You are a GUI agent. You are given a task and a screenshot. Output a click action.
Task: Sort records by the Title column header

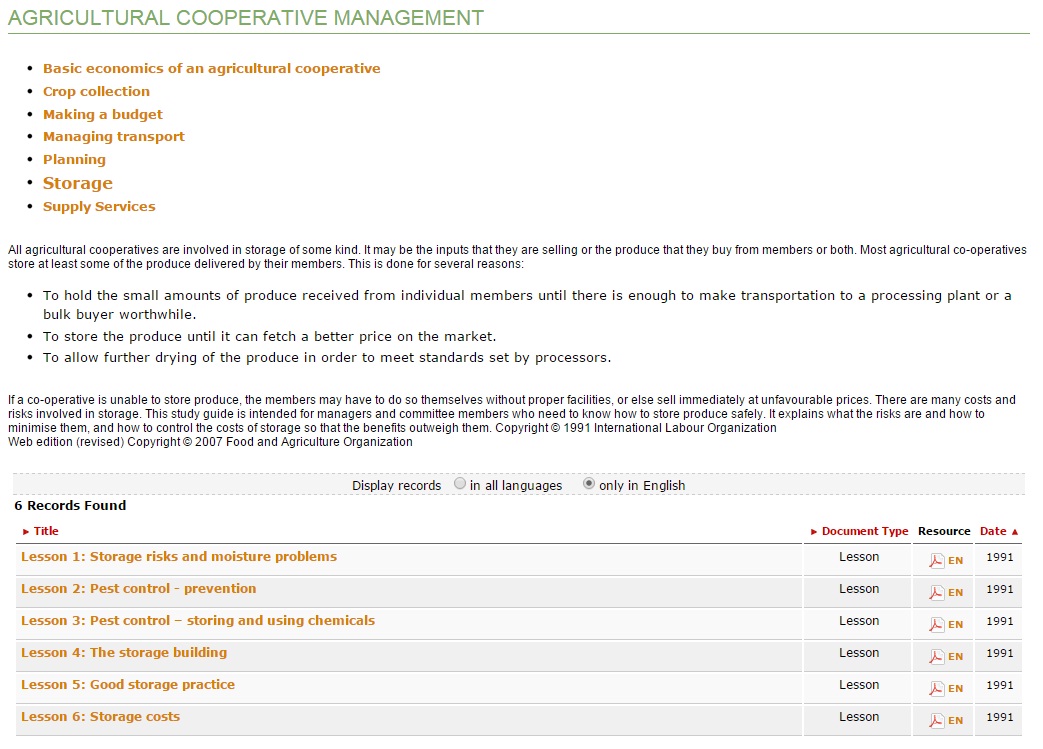pyautogui.click(x=46, y=531)
